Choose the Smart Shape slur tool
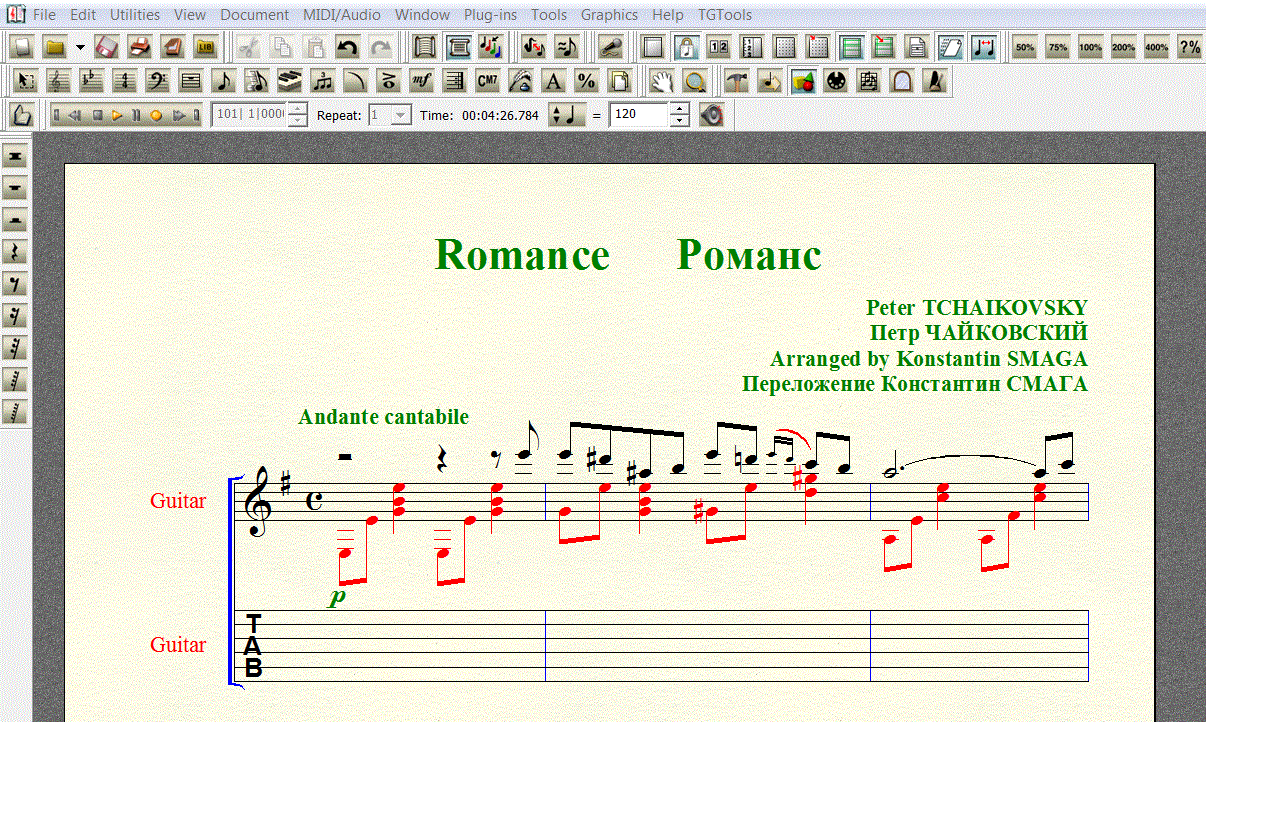The width and height of the screenshot is (1274, 817). 354,81
